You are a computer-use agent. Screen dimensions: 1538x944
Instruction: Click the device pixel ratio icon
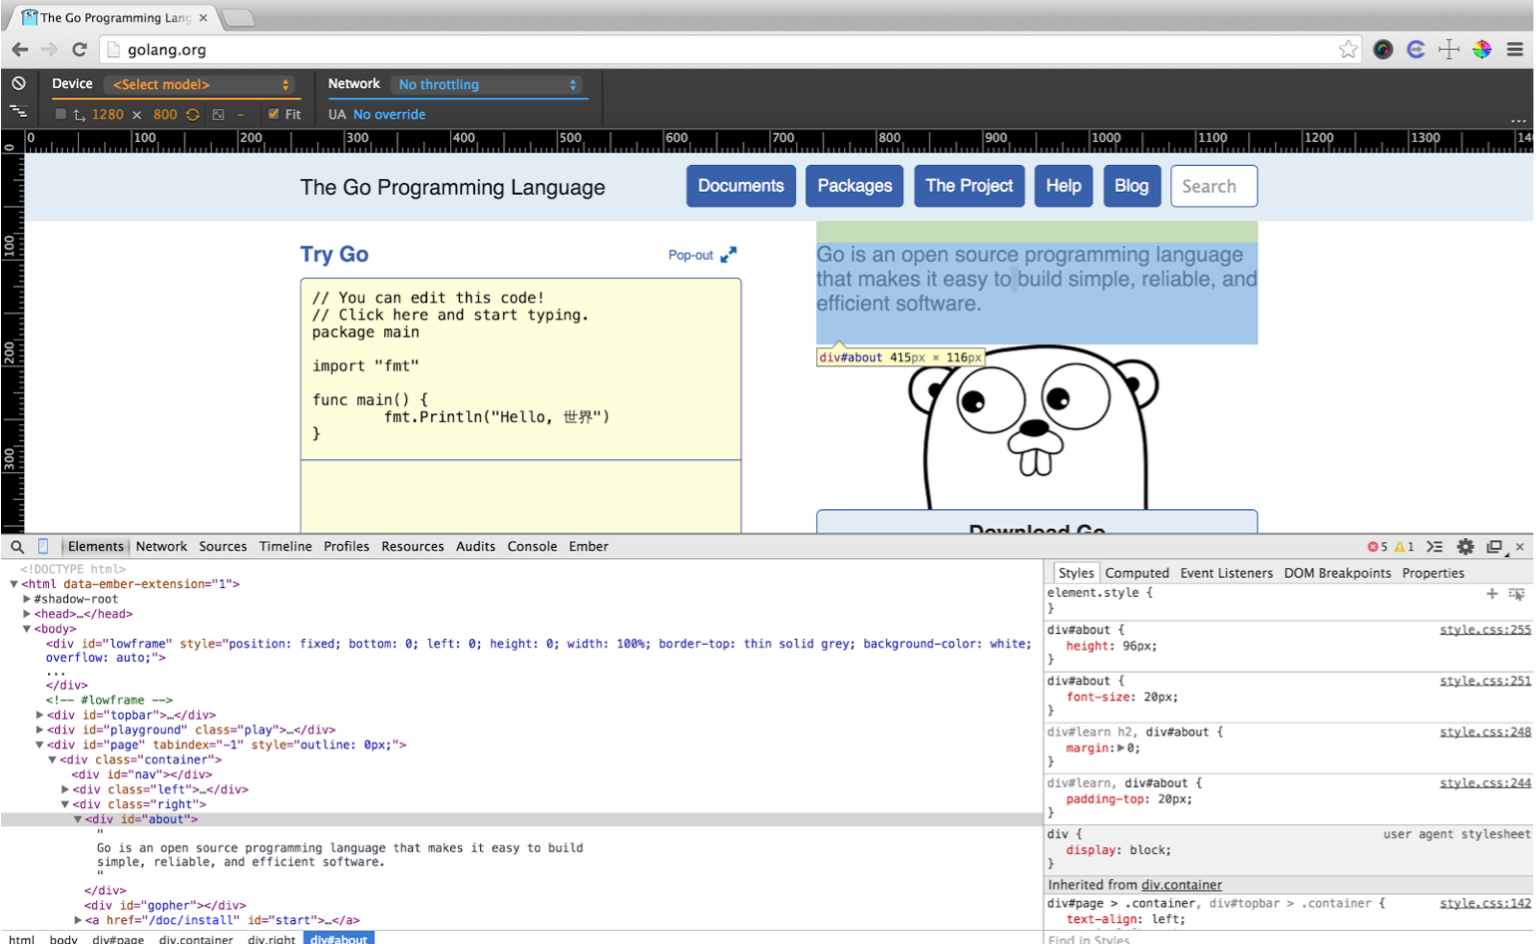[218, 114]
